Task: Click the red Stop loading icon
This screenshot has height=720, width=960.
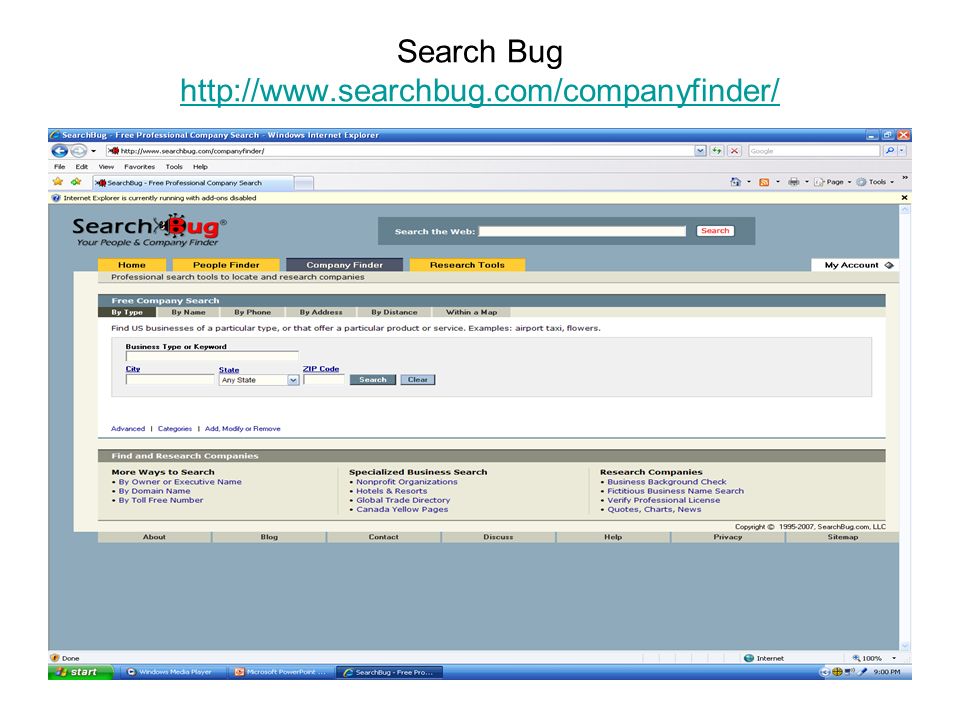Action: coord(734,151)
